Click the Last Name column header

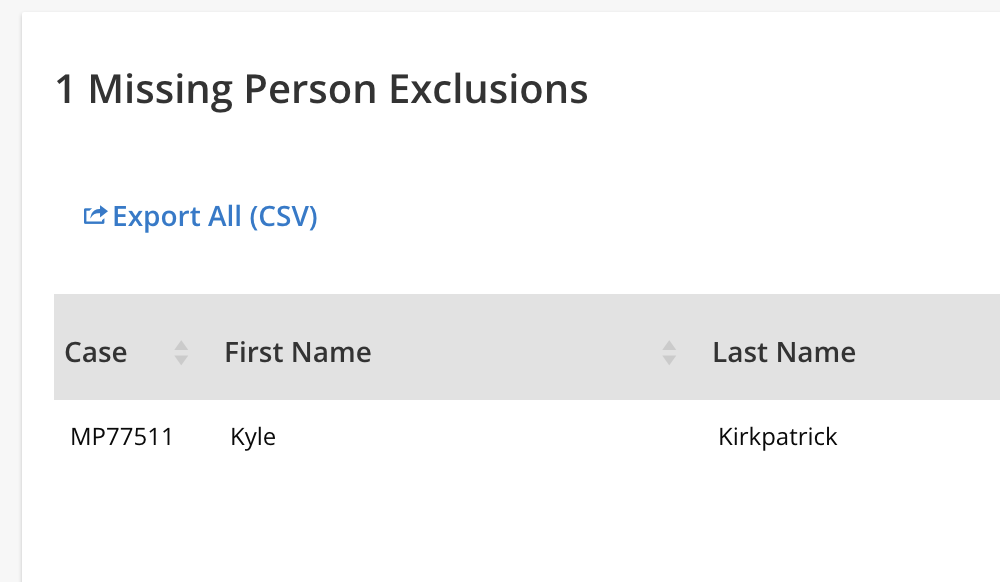point(784,352)
